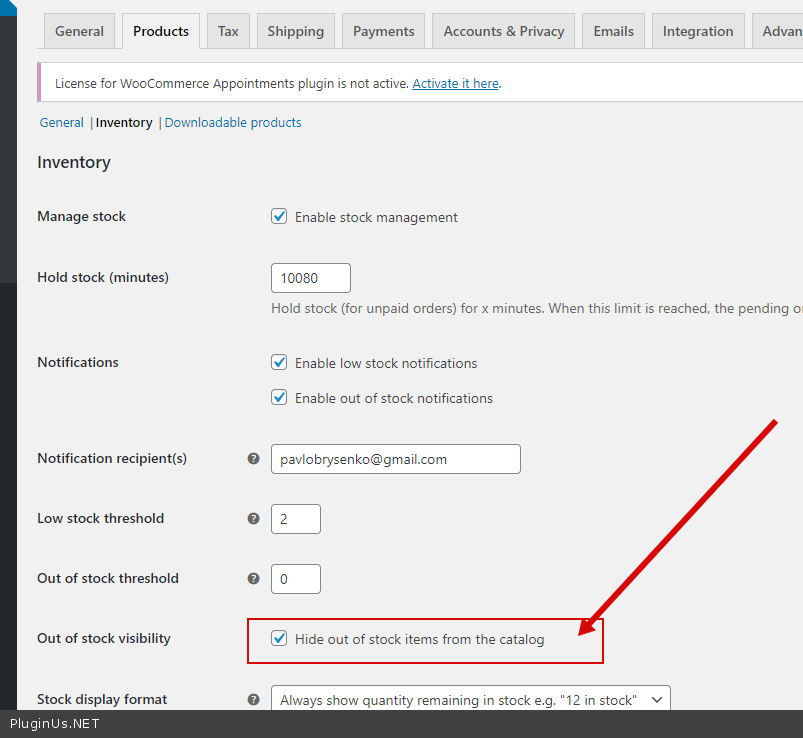Click help icon next to Out of stock threshold

[253, 579]
